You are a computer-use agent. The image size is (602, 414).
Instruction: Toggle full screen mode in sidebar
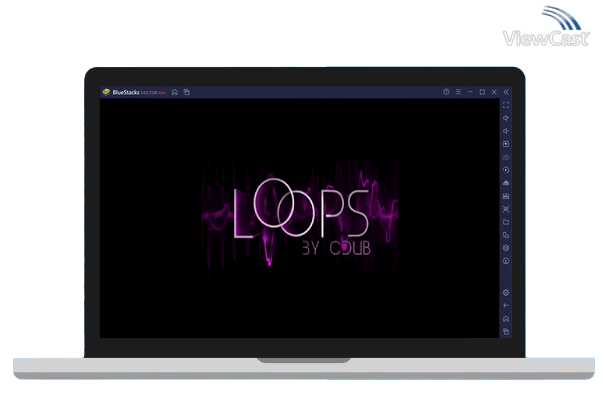click(x=506, y=105)
